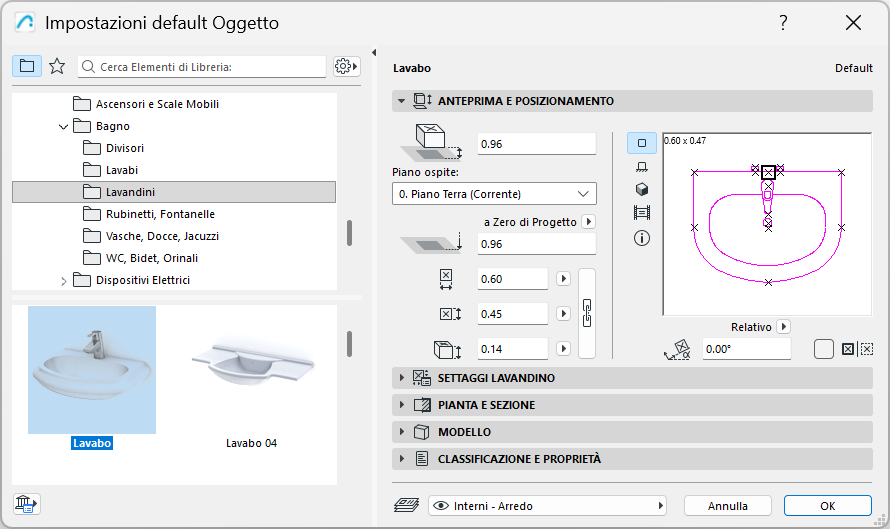This screenshot has height=529, width=890.
Task: Expand the Settaggi Lavandino panel
Action: coord(402,378)
